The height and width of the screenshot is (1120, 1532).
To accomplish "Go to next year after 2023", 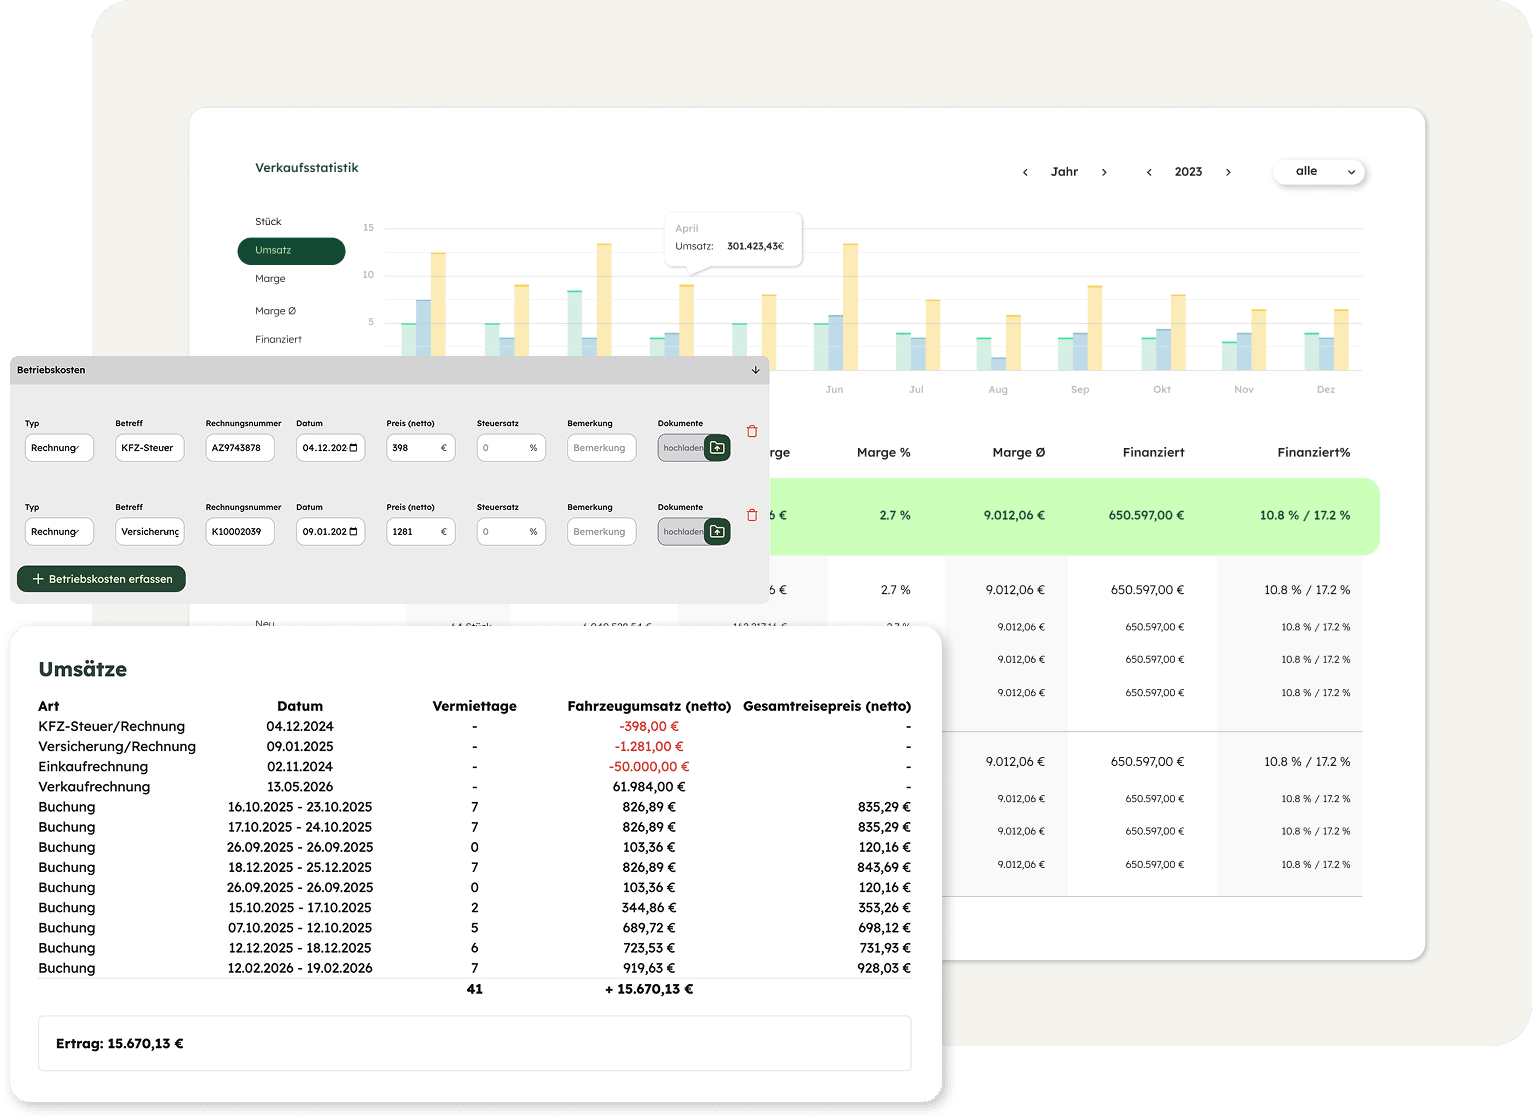I will point(1228,172).
